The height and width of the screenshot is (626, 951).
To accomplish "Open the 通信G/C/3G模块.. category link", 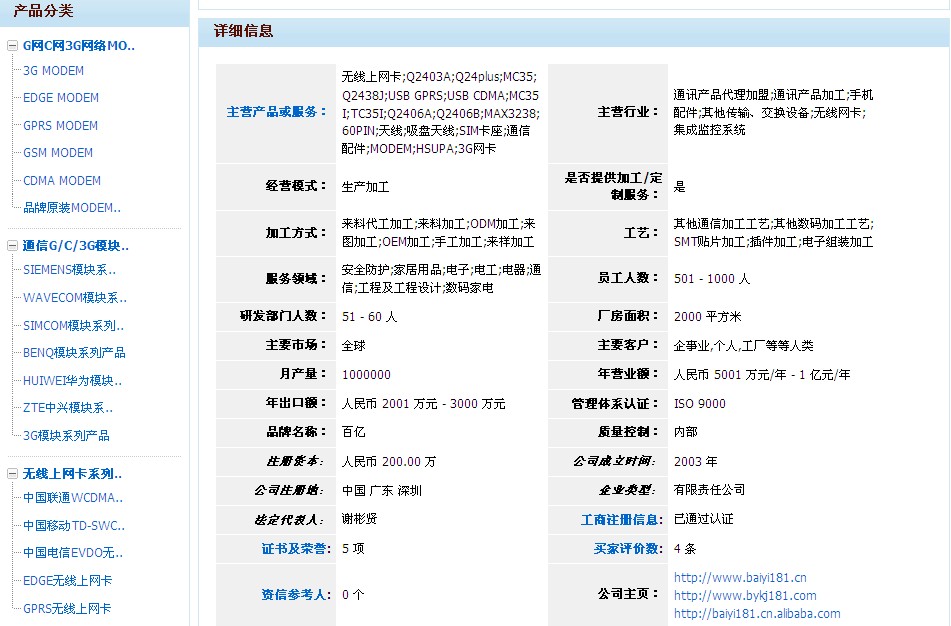I will point(76,246).
